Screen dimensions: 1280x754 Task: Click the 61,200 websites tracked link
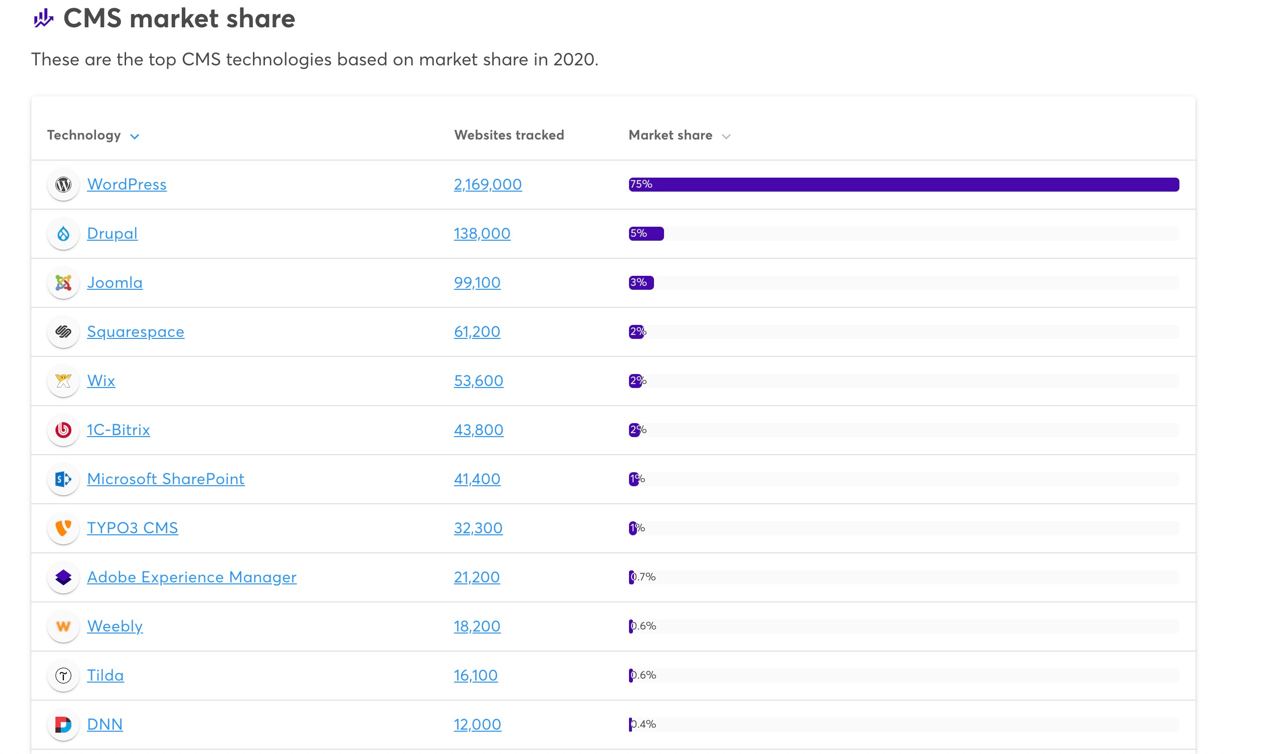[477, 331]
